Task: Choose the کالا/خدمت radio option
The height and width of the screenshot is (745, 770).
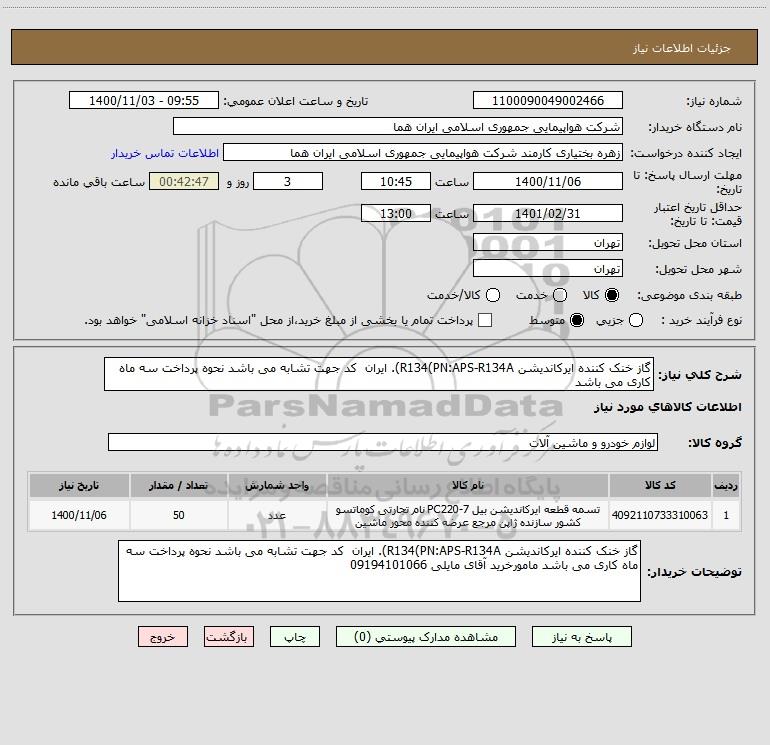Action: point(493,295)
